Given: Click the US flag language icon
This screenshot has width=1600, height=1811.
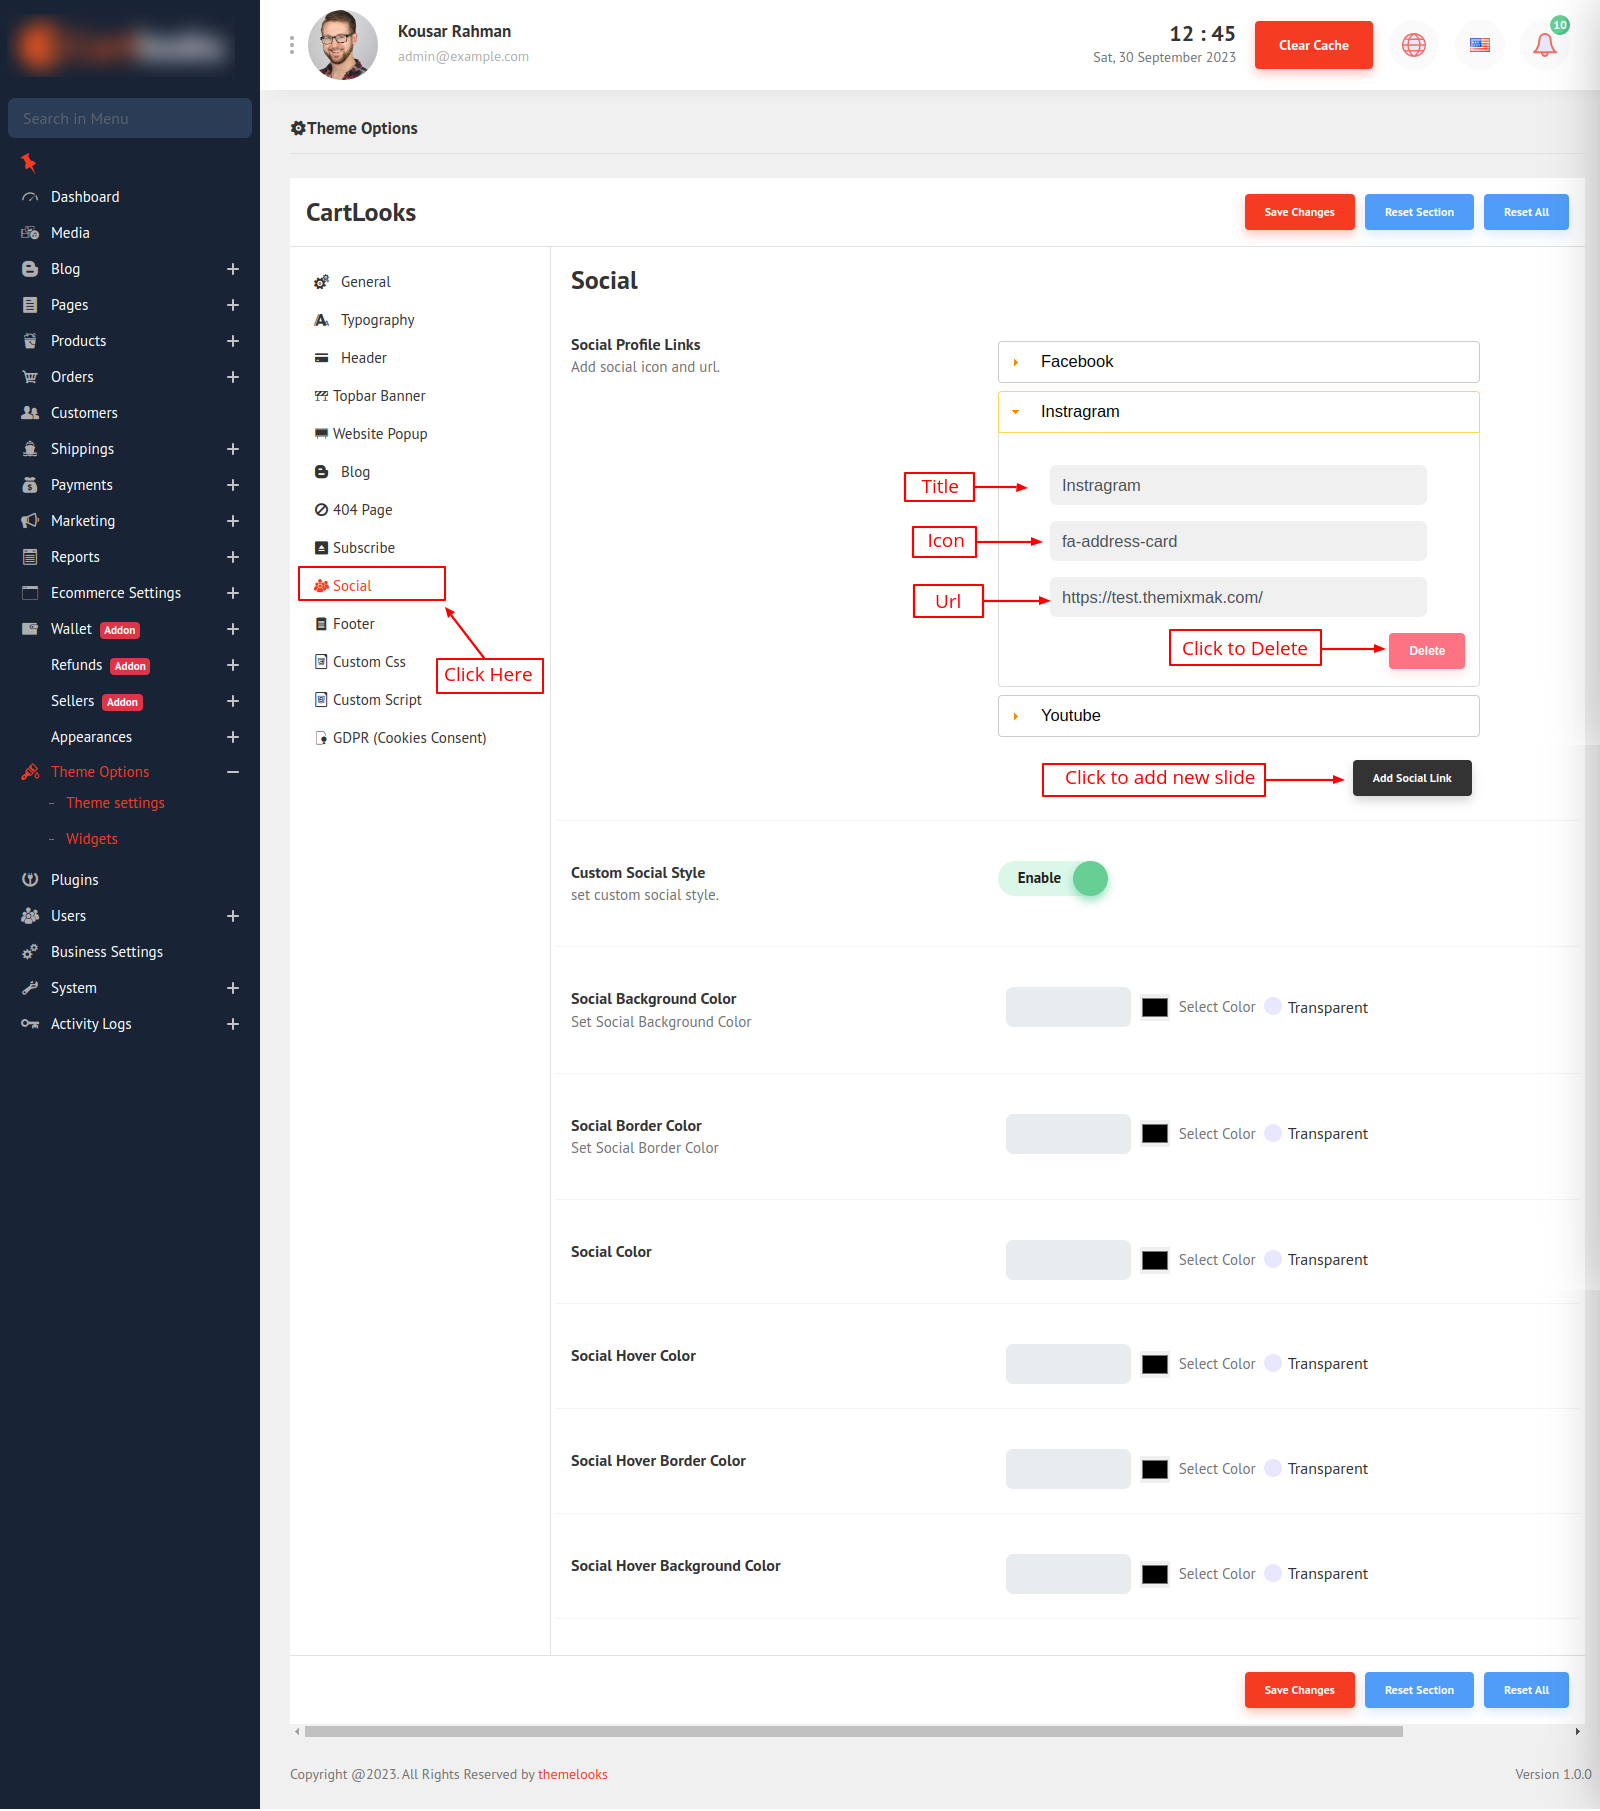Looking at the screenshot, I should click(1479, 45).
